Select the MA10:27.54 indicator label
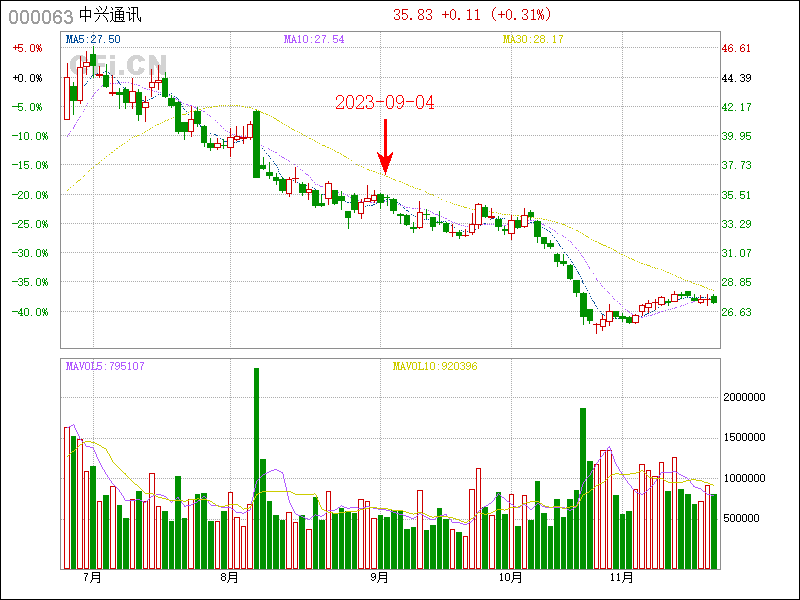This screenshot has height=600, width=800. pos(314,39)
